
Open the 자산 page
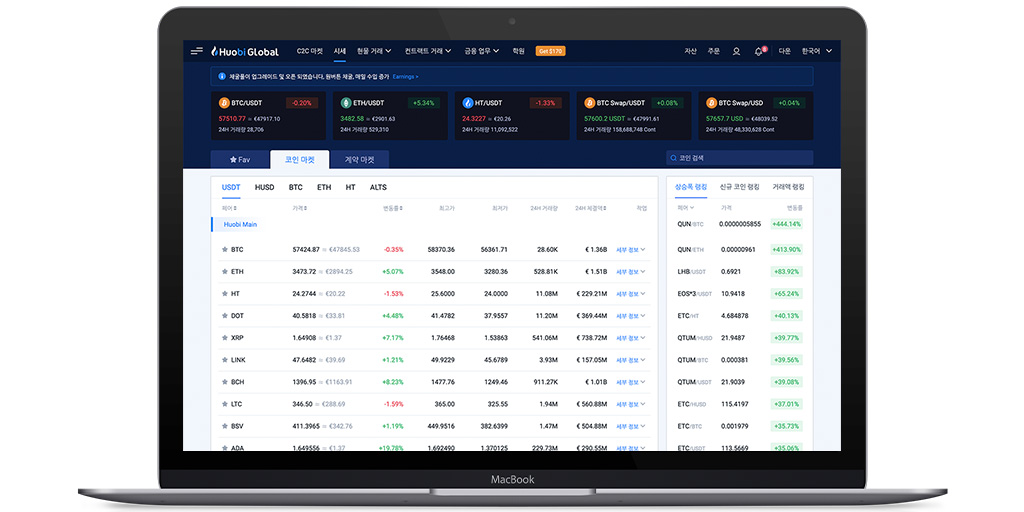coord(690,51)
